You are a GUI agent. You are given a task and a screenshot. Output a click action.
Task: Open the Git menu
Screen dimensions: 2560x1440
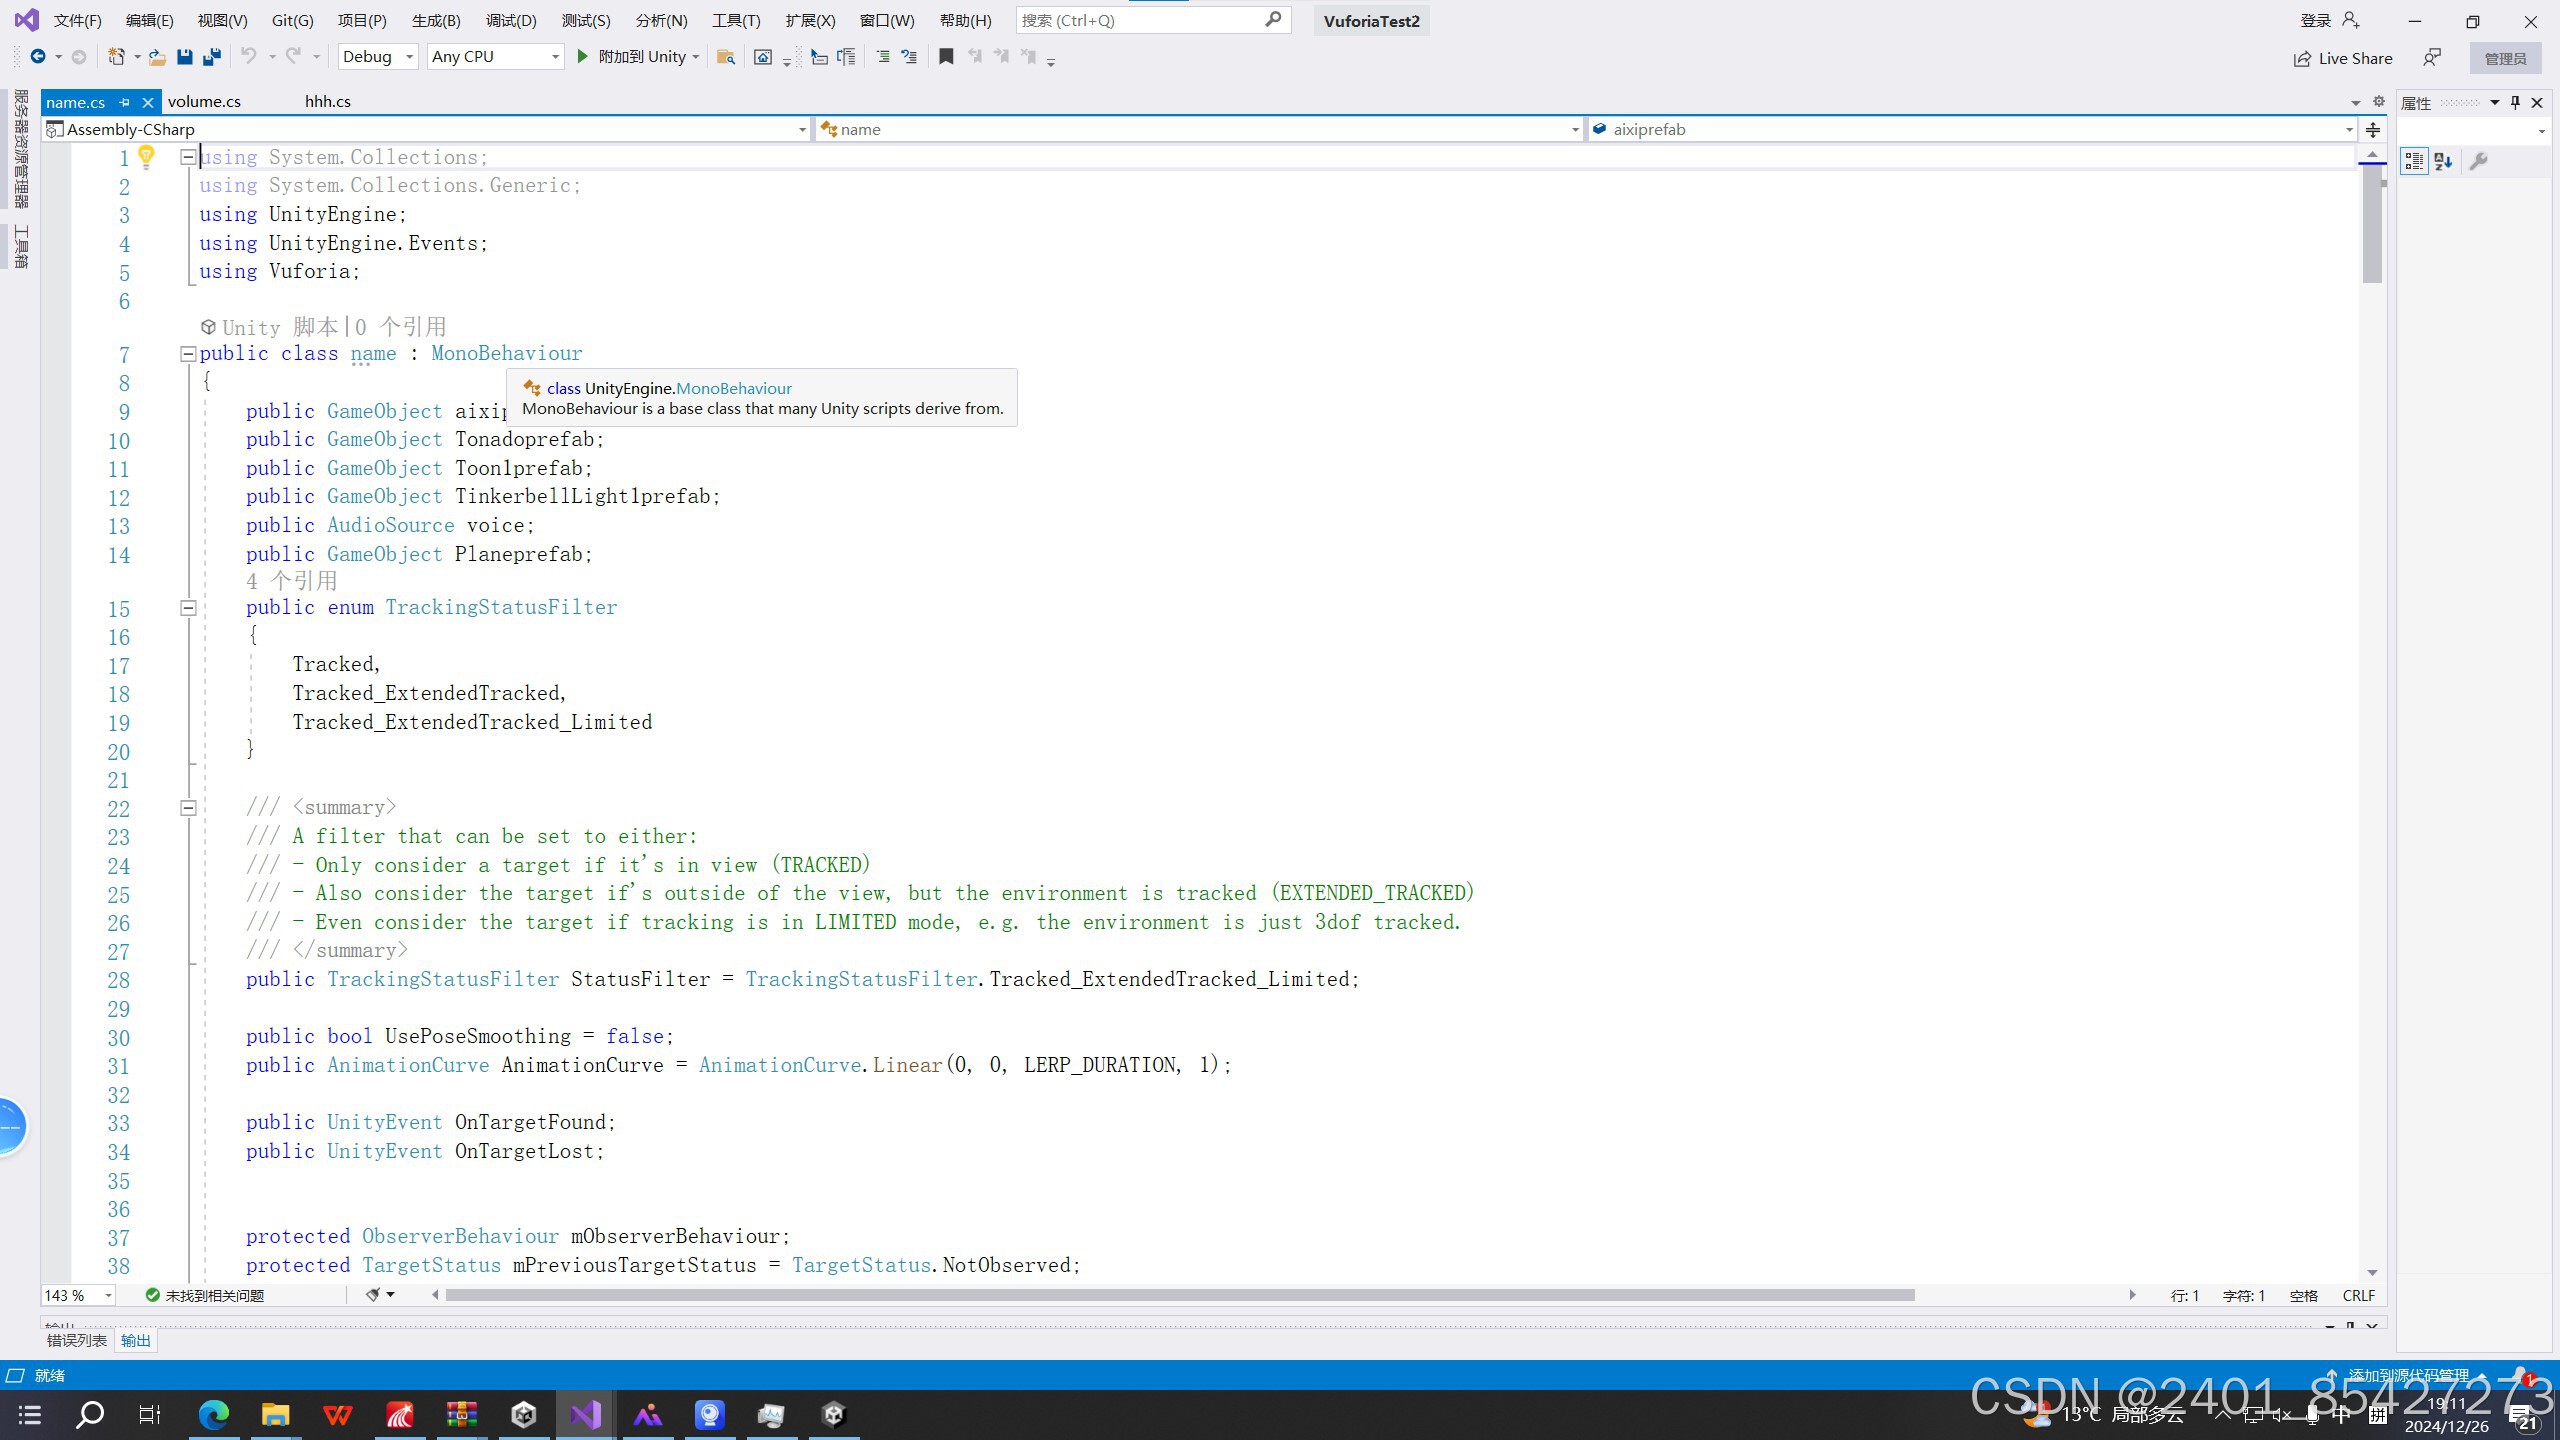[x=292, y=20]
